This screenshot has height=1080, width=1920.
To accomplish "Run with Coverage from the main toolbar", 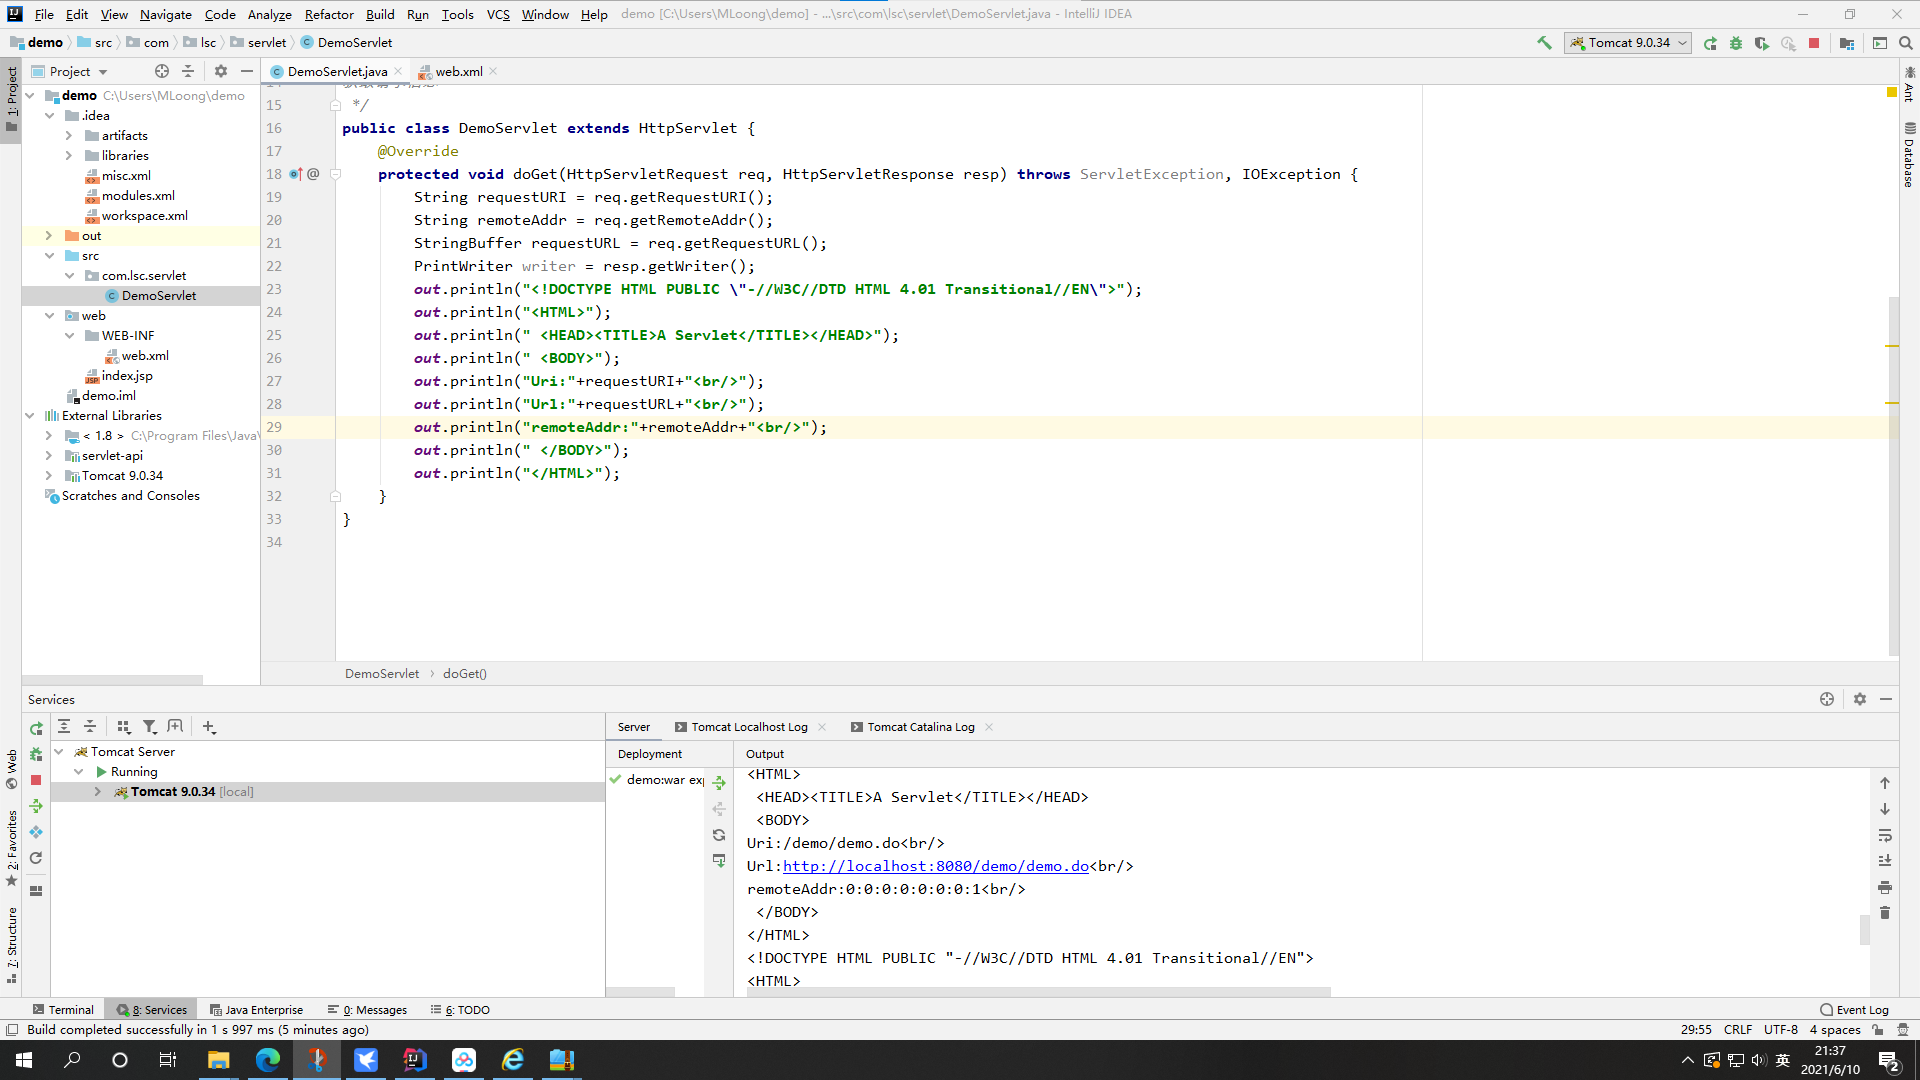I will pos(1762,43).
